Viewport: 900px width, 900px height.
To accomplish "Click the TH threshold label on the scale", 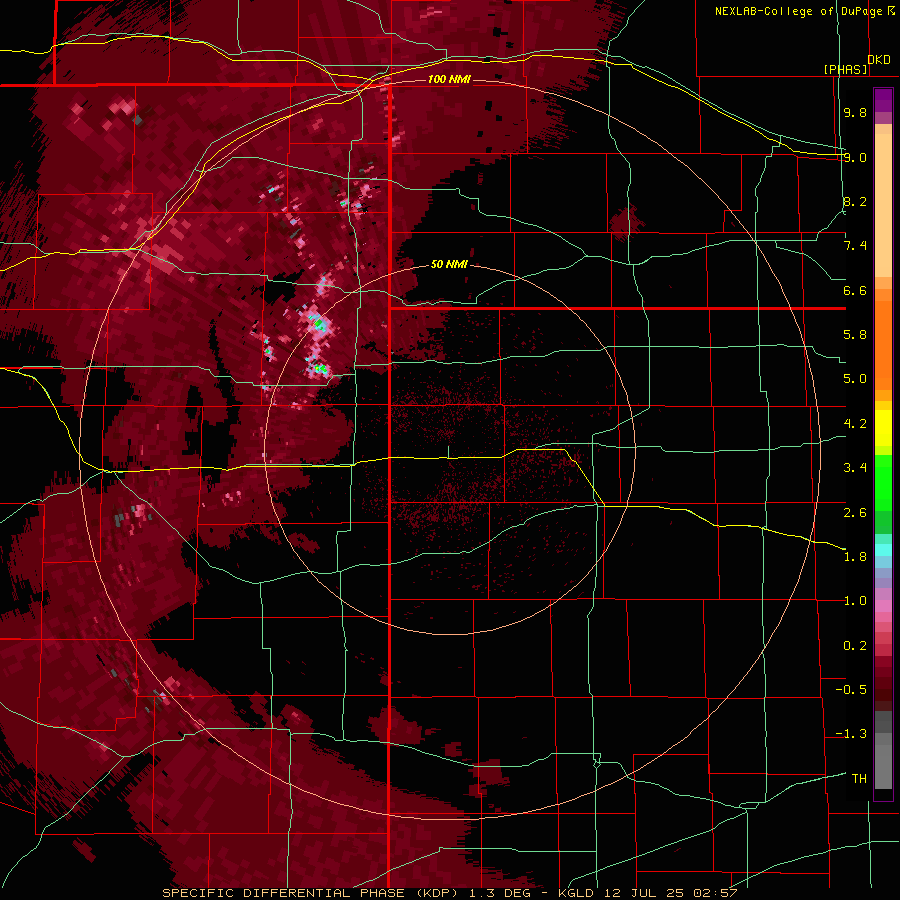I will (859, 779).
